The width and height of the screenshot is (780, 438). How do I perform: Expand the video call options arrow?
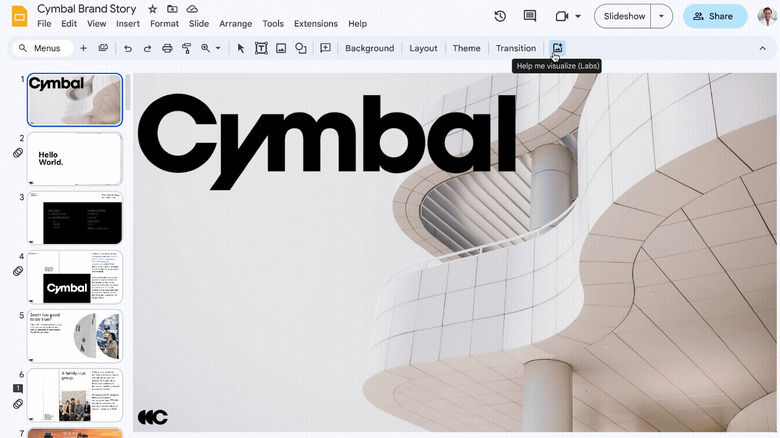tap(578, 16)
